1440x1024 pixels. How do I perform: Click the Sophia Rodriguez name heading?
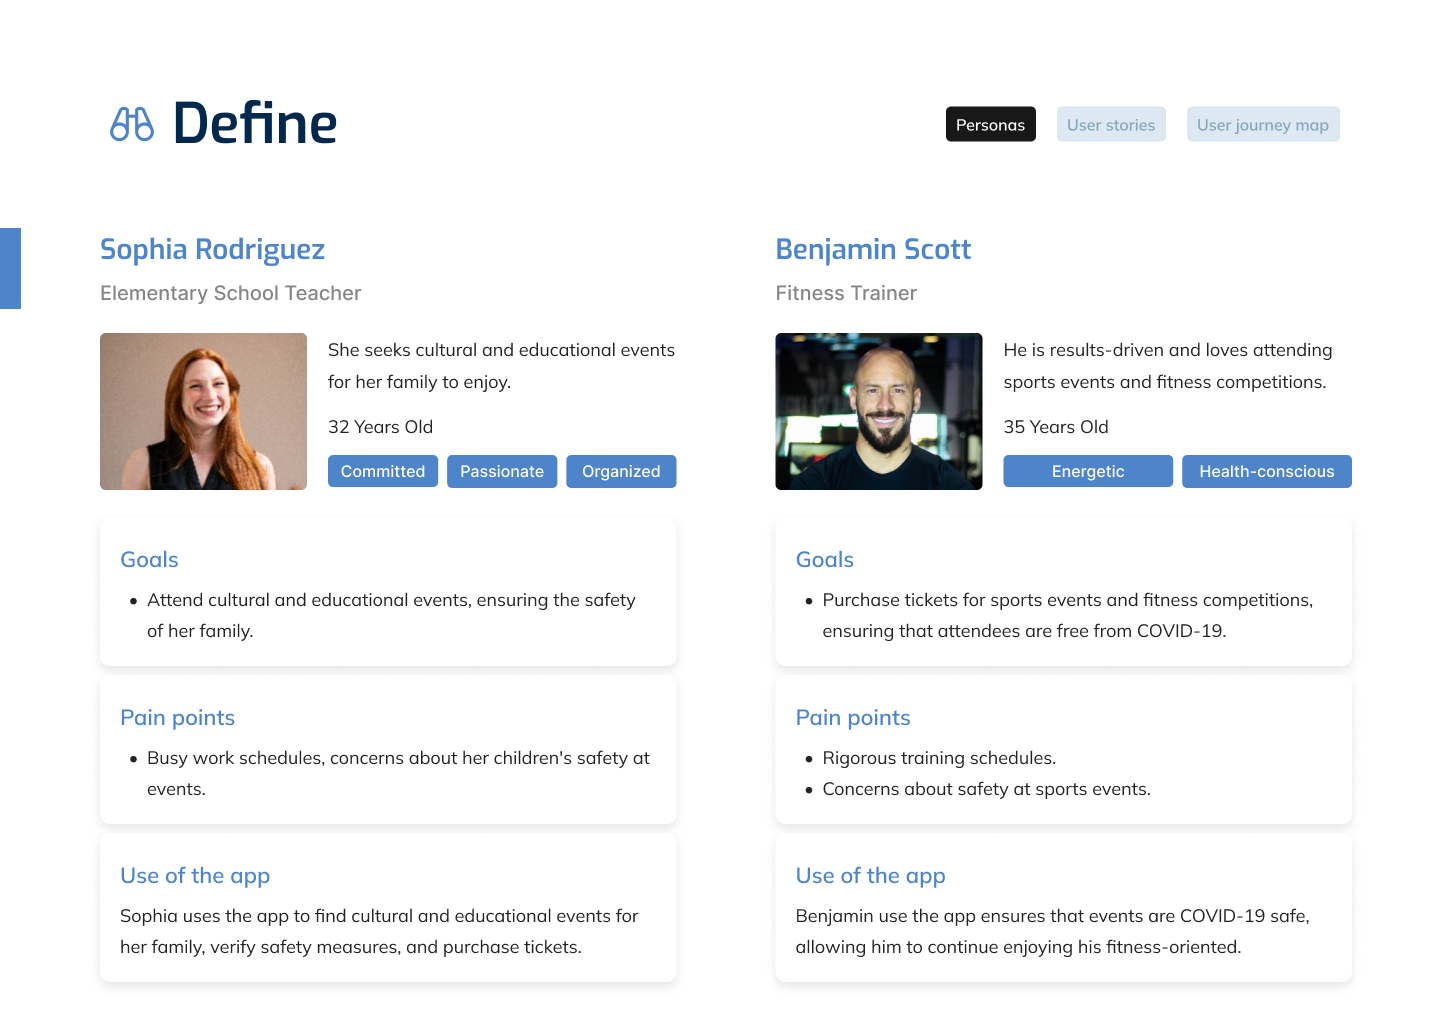click(212, 249)
